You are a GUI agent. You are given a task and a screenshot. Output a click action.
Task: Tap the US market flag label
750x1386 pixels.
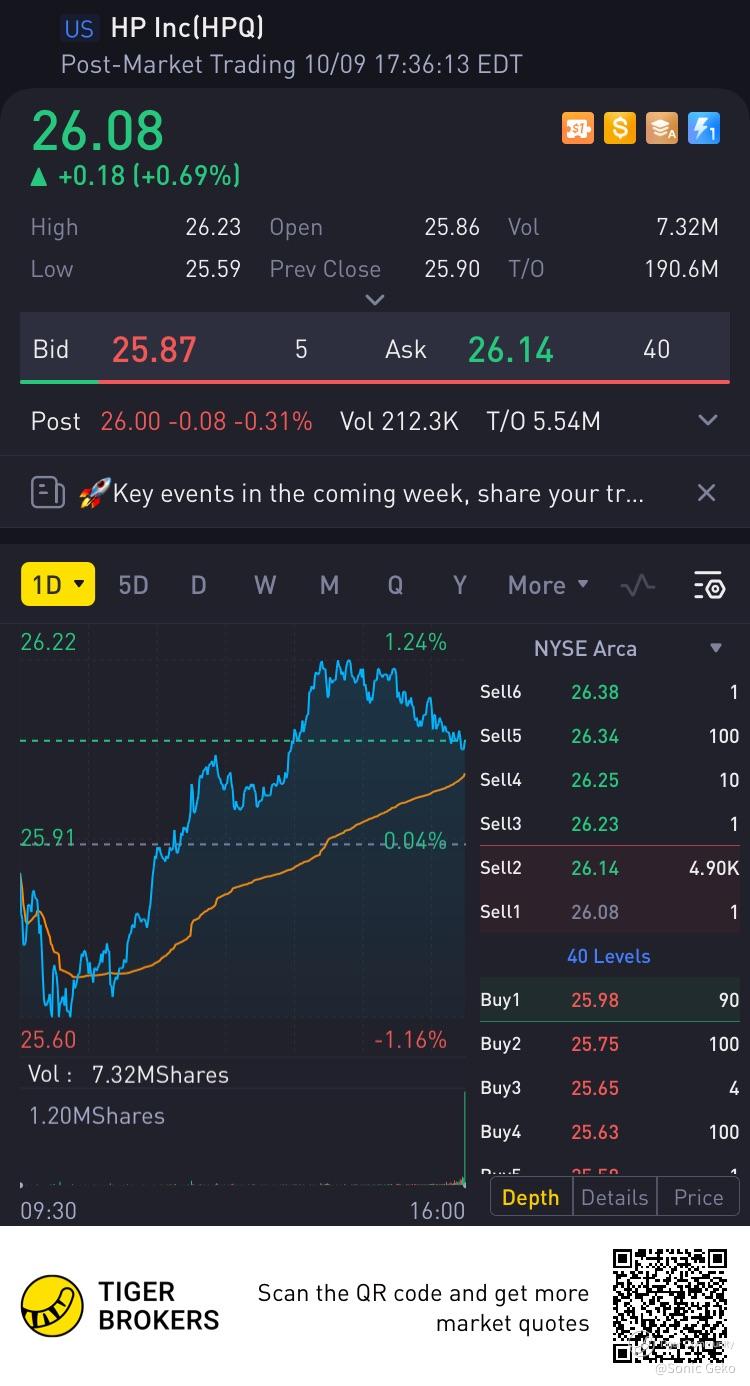coord(79,29)
